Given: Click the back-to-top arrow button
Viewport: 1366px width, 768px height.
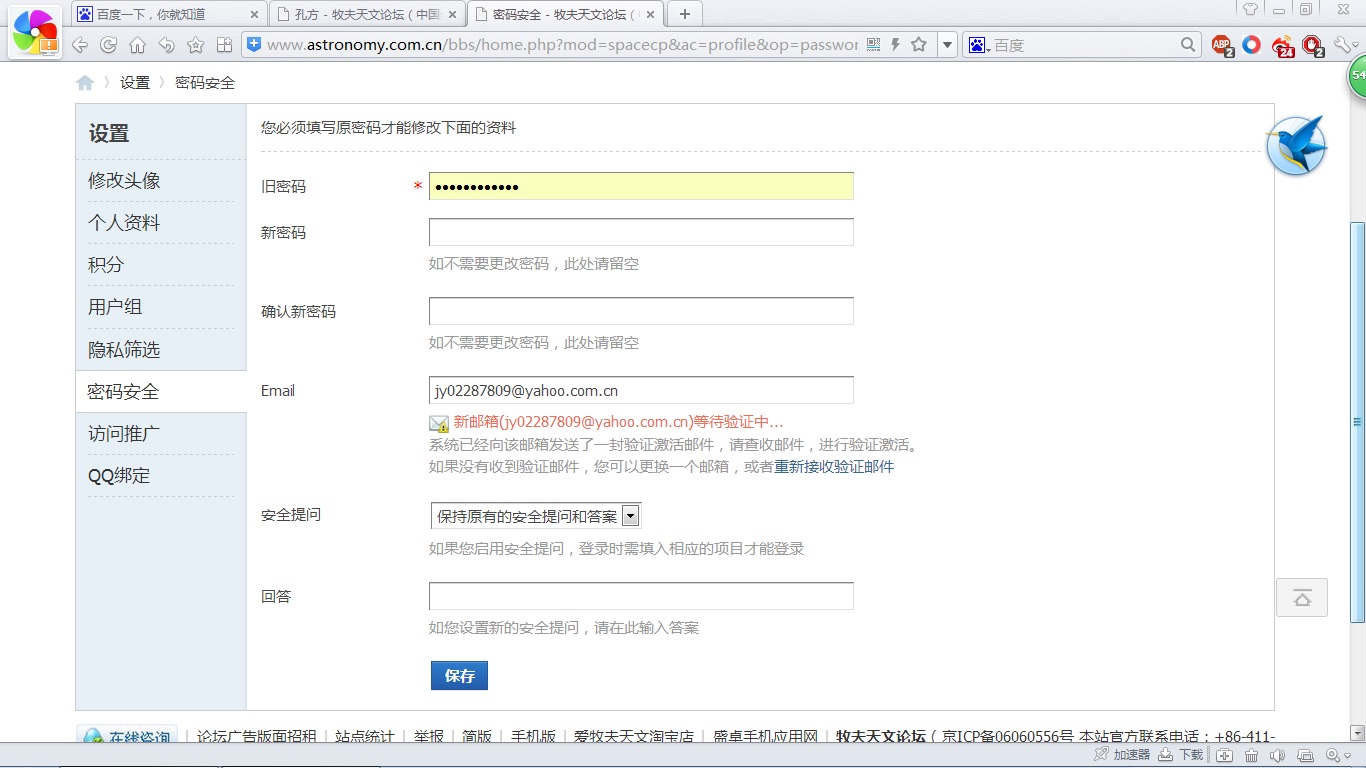Looking at the screenshot, I should (1302, 597).
